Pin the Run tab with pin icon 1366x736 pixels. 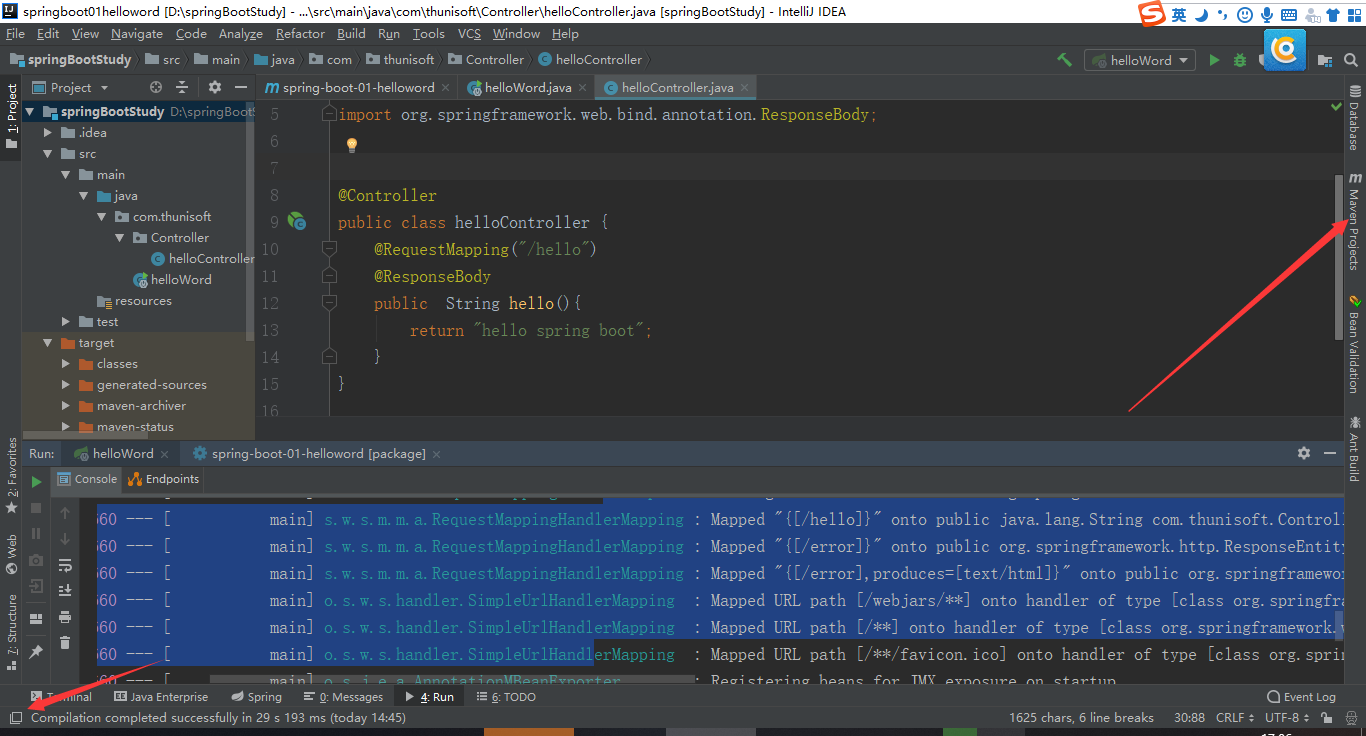pos(37,651)
